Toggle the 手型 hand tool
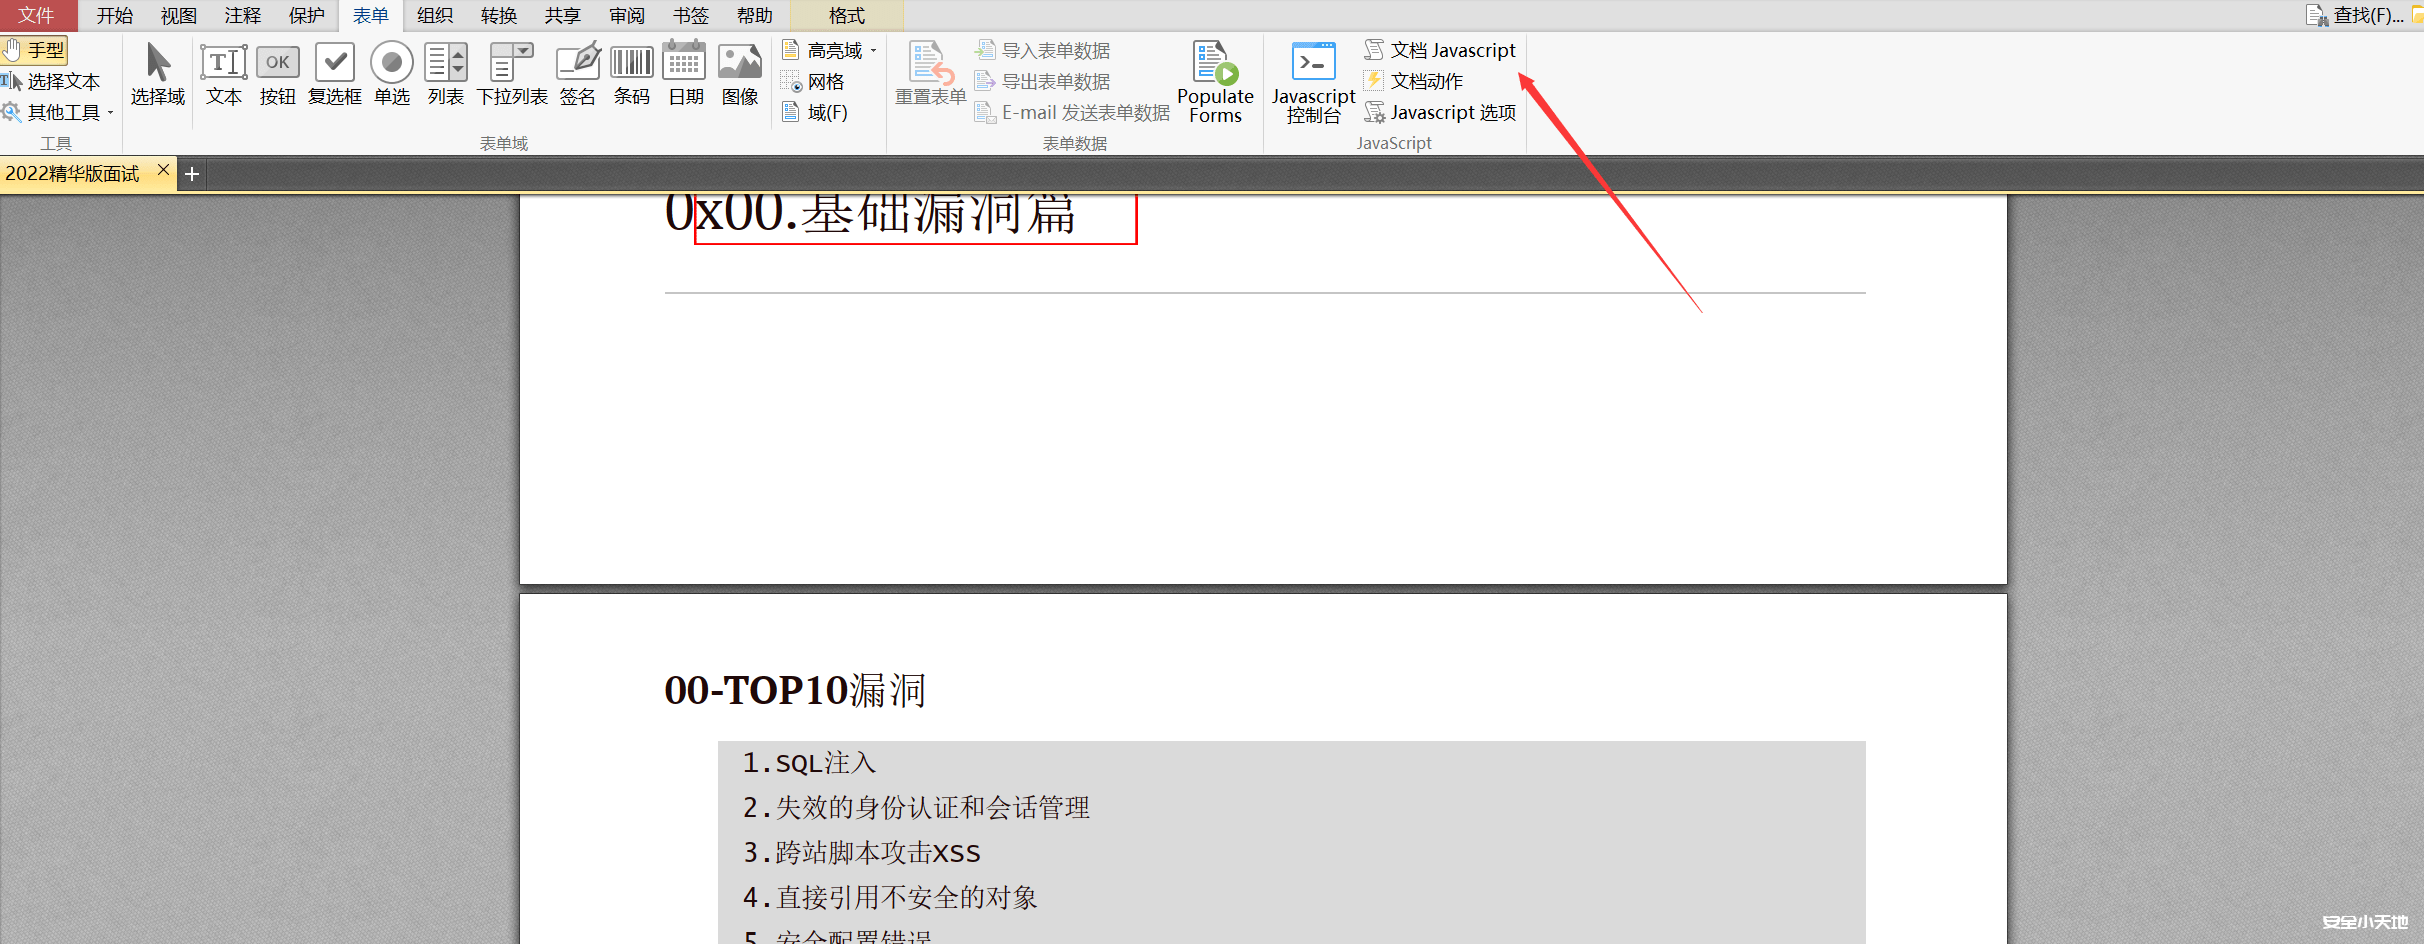Image resolution: width=2424 pixels, height=944 pixels. 36,48
